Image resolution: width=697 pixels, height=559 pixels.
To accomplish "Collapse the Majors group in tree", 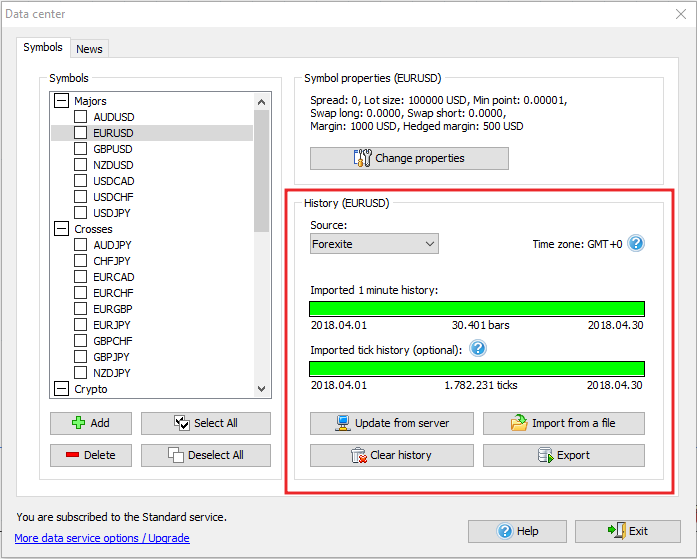I will point(62,101).
